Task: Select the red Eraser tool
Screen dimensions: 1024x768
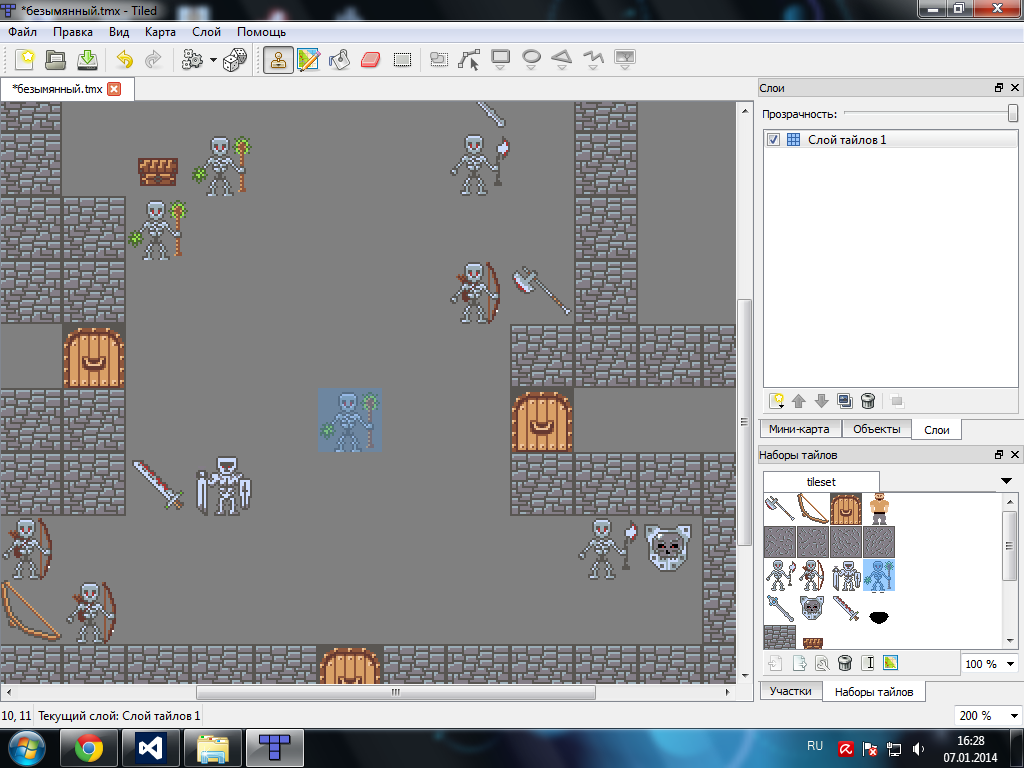Action: (370, 60)
